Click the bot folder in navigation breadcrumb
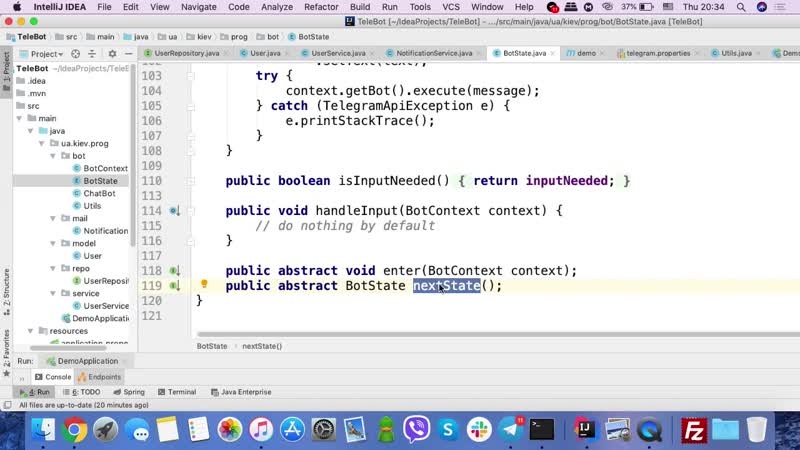This screenshot has width=800, height=450. point(268,37)
